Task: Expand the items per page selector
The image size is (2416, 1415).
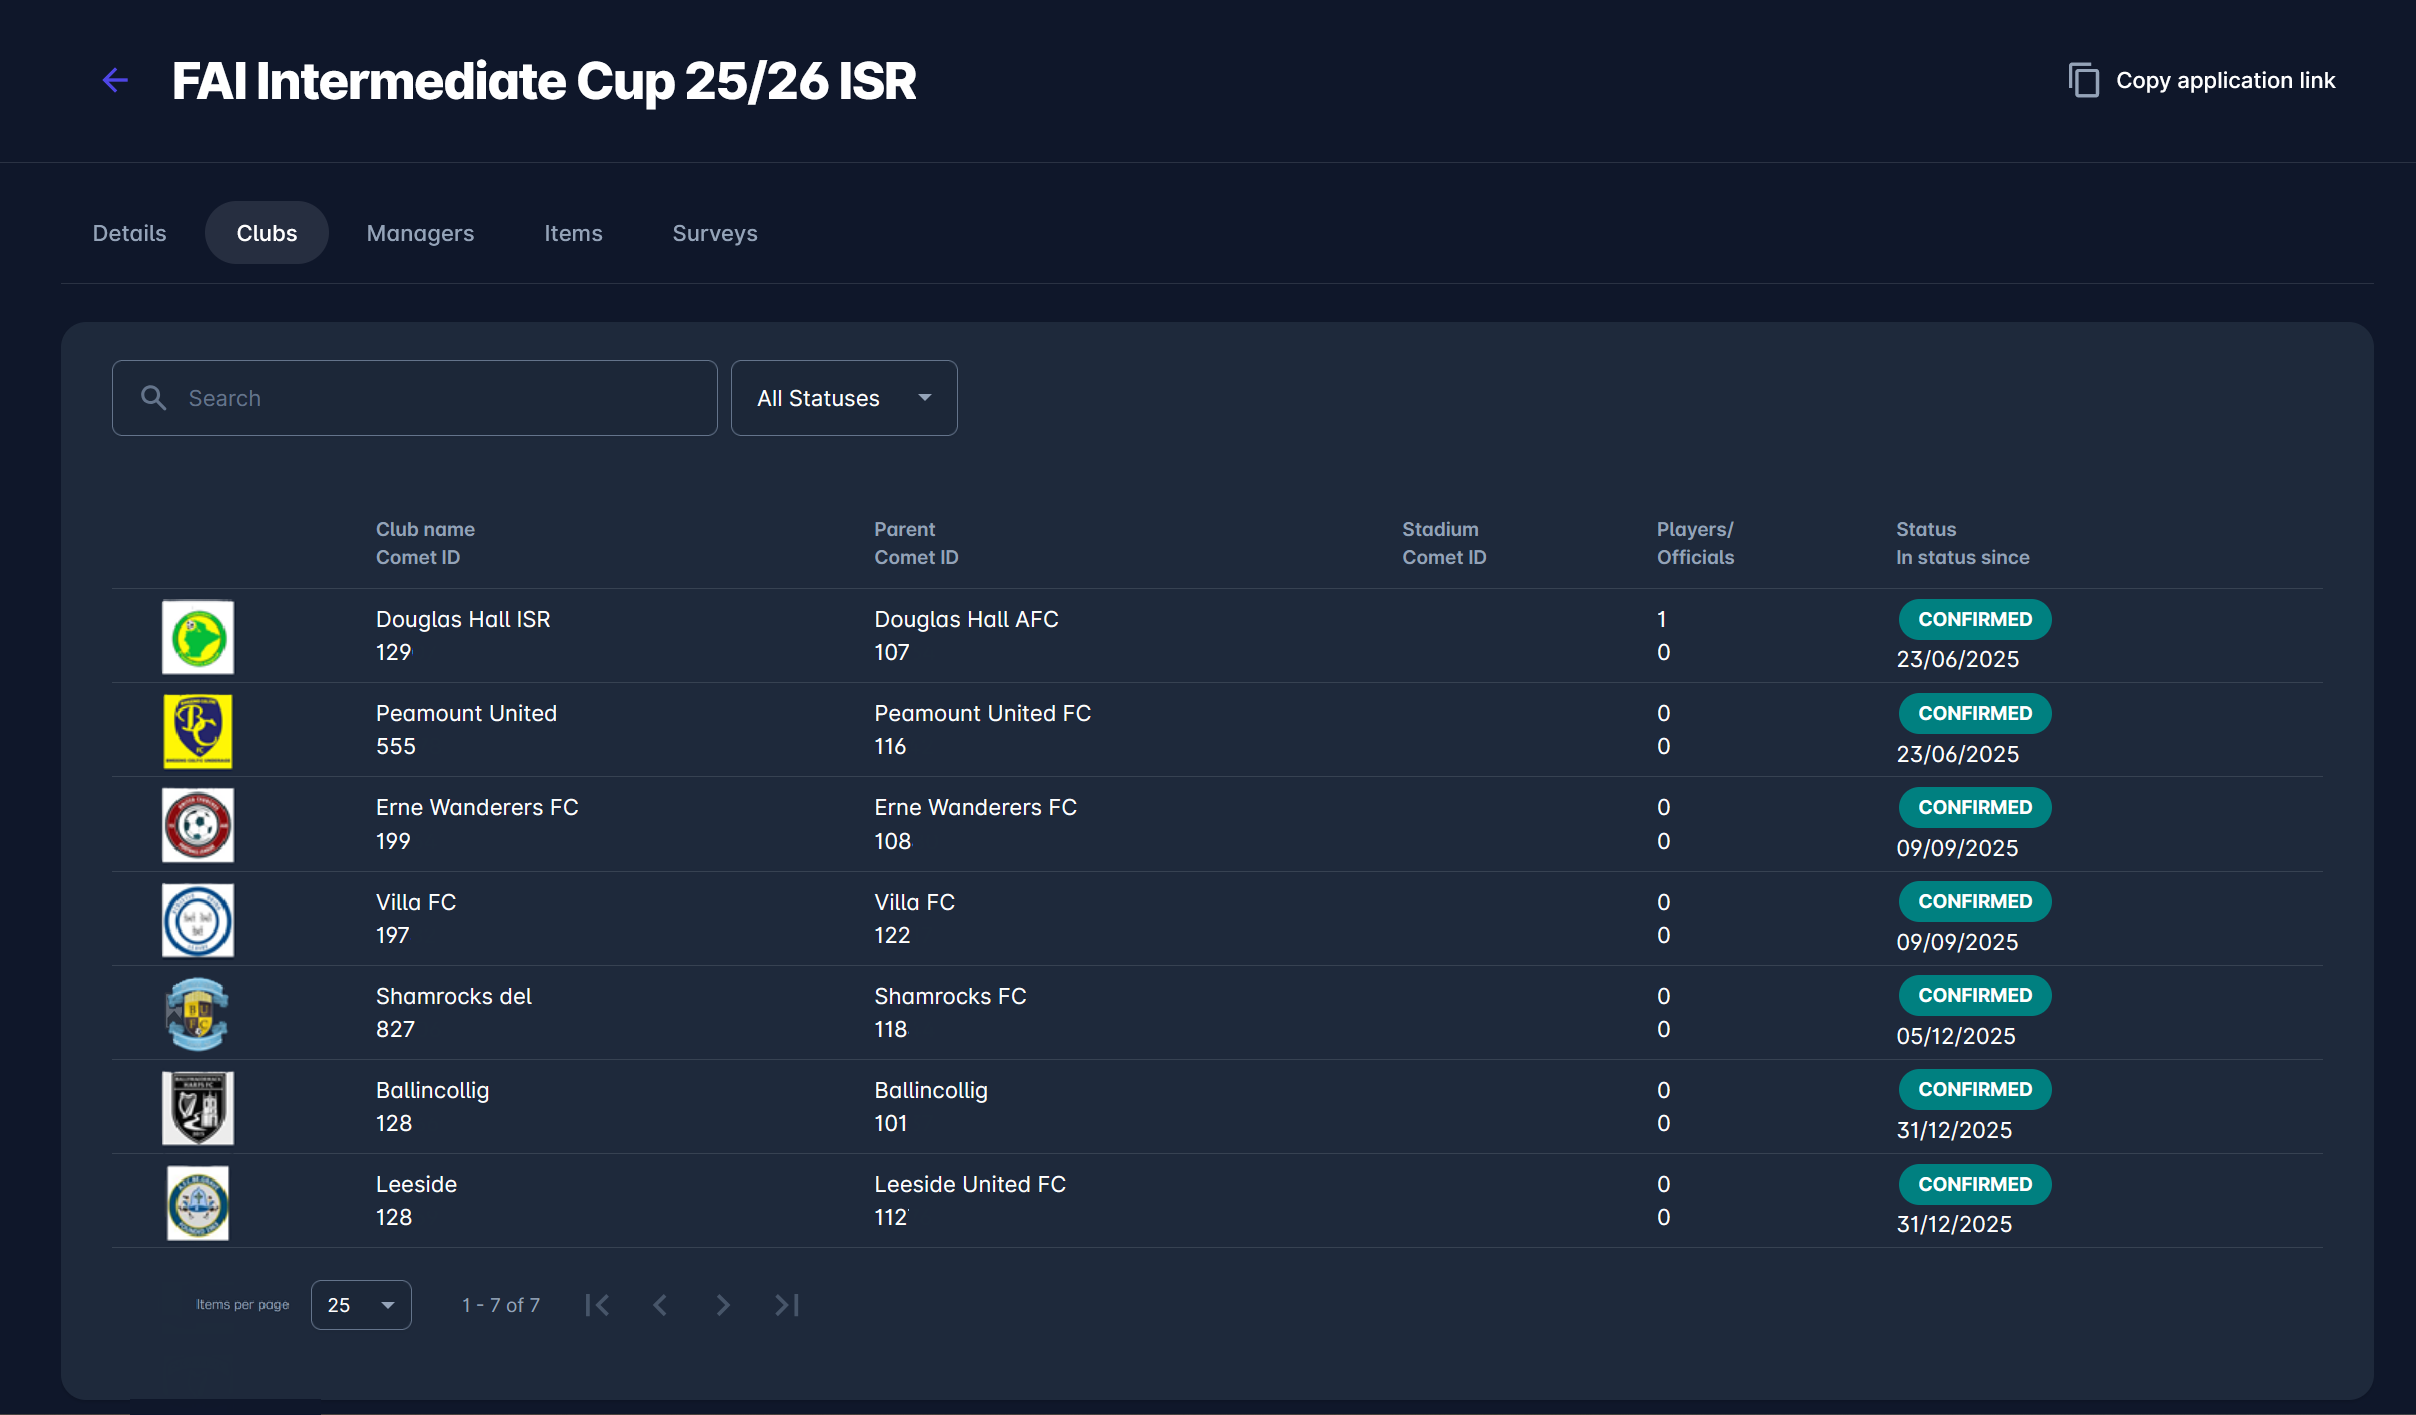Action: [361, 1305]
